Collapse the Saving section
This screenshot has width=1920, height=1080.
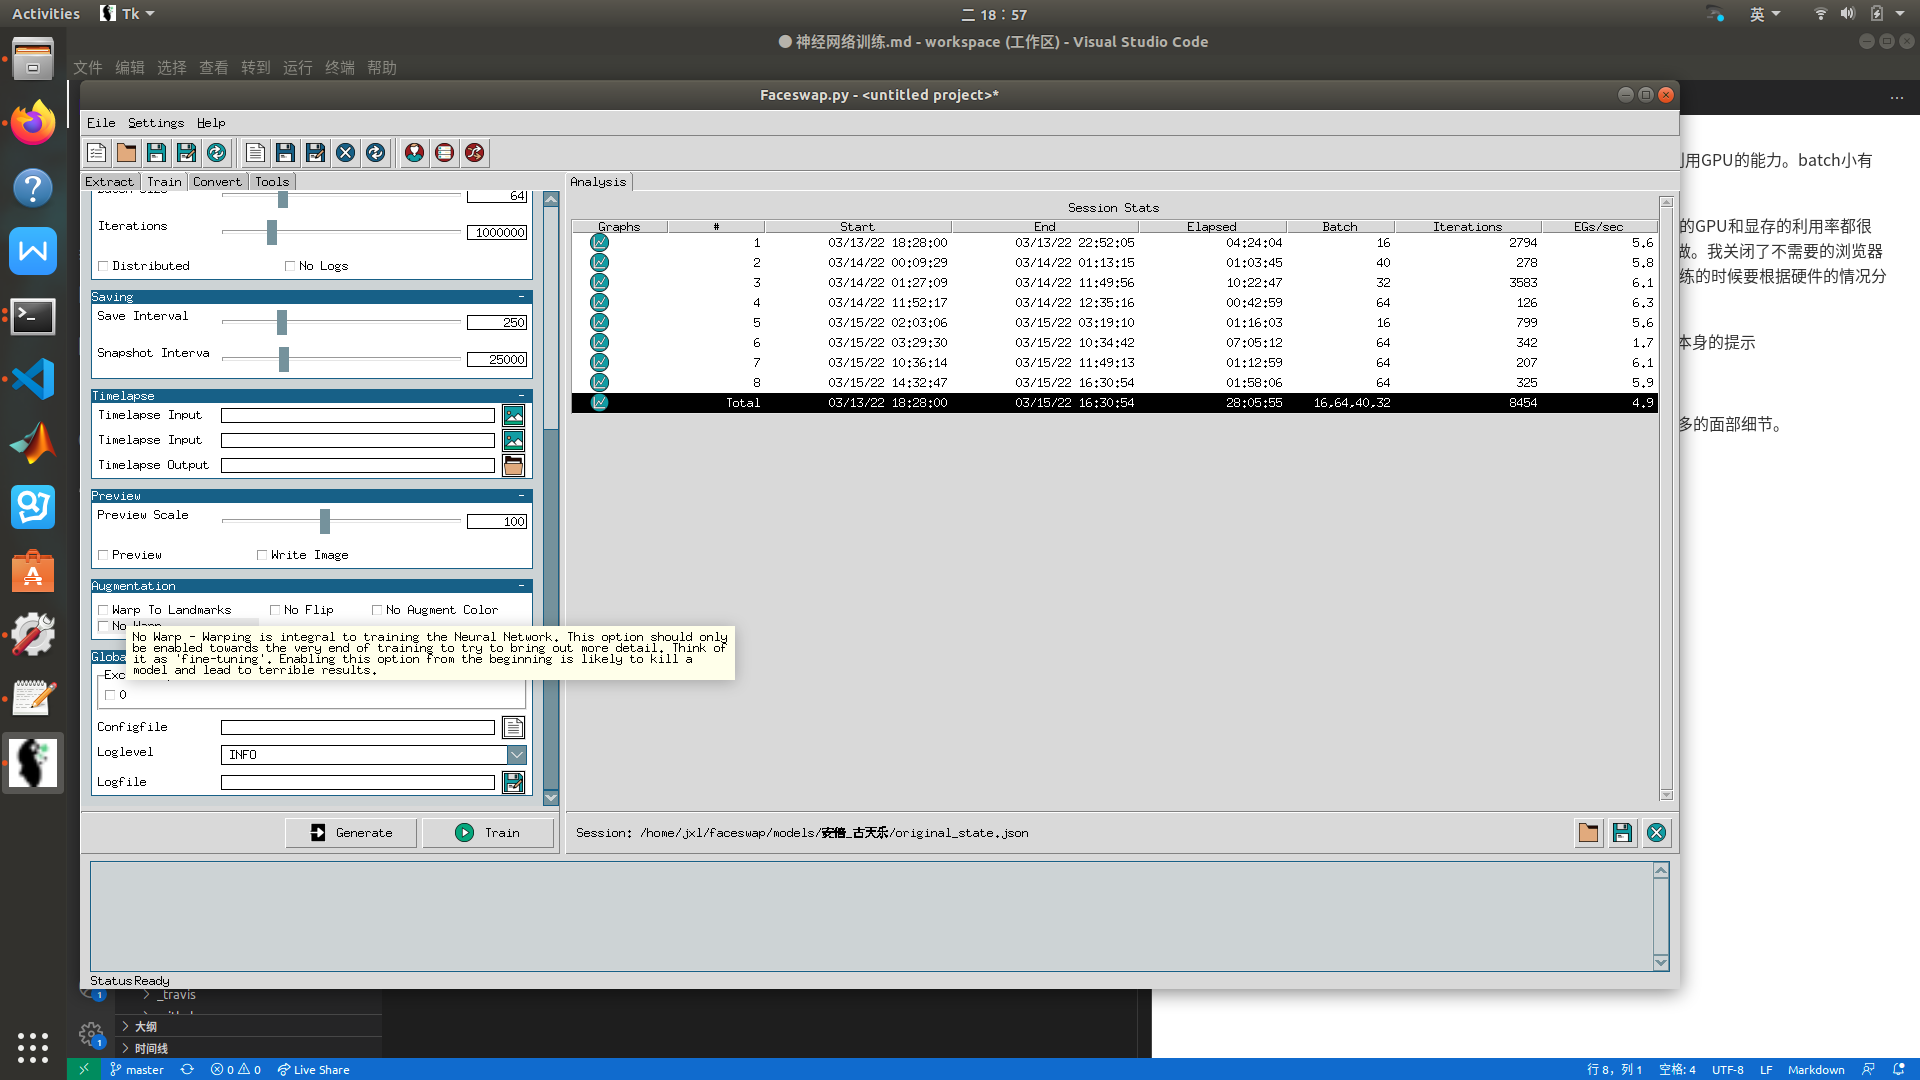click(x=521, y=297)
